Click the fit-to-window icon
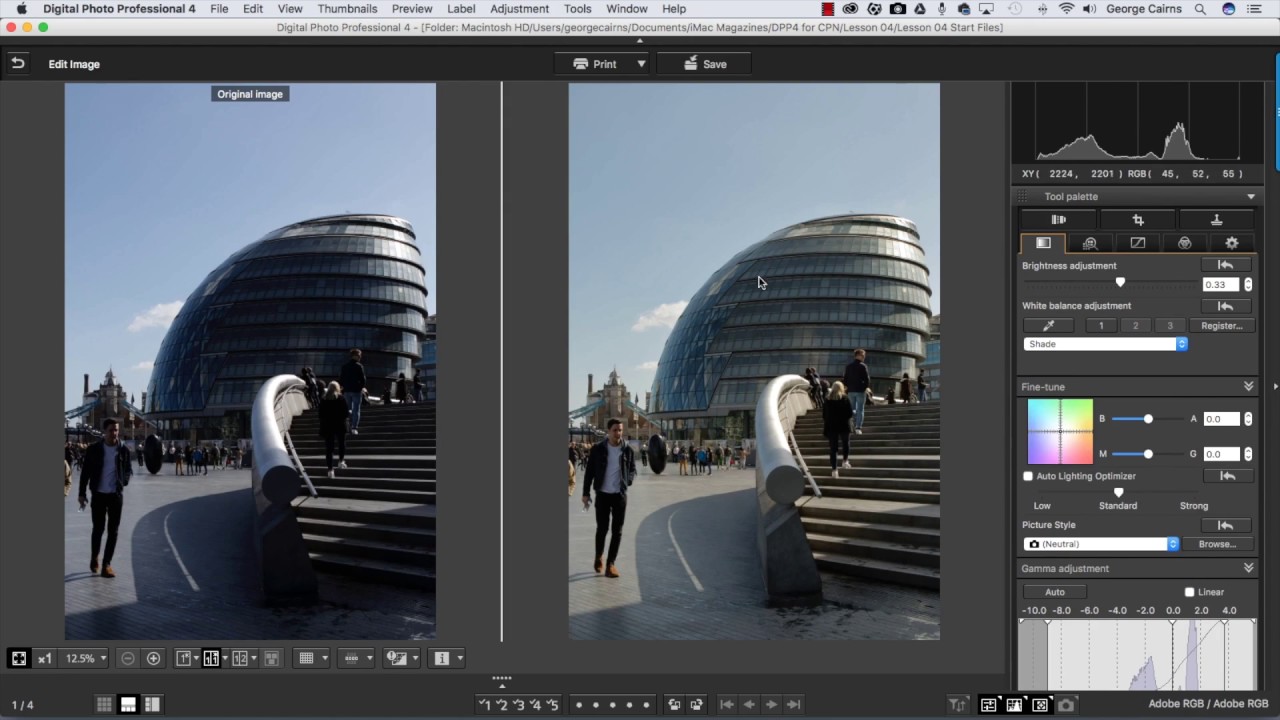Viewport: 1280px width, 720px height. (x=18, y=658)
